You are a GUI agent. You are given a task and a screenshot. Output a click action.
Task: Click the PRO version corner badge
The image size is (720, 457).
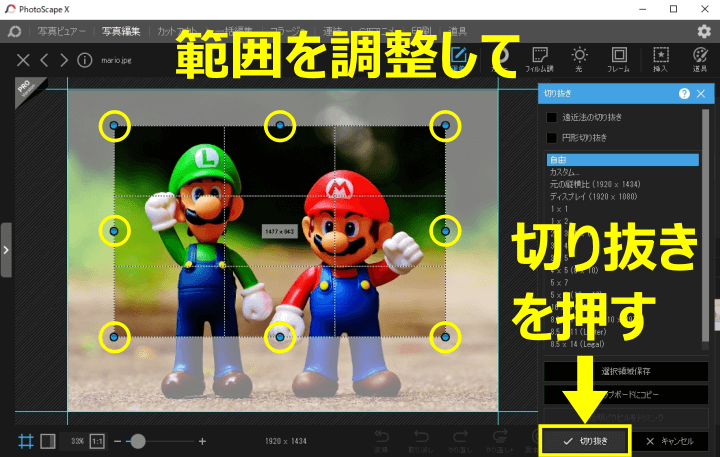click(x=27, y=88)
